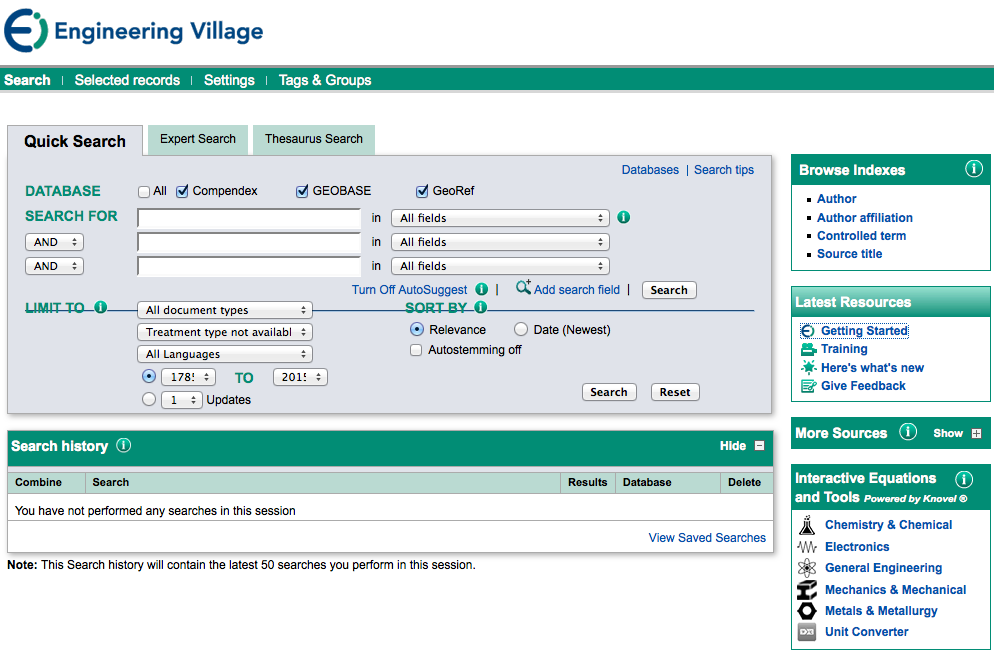
Task: Open Settings in top navigation
Action: [x=229, y=81]
